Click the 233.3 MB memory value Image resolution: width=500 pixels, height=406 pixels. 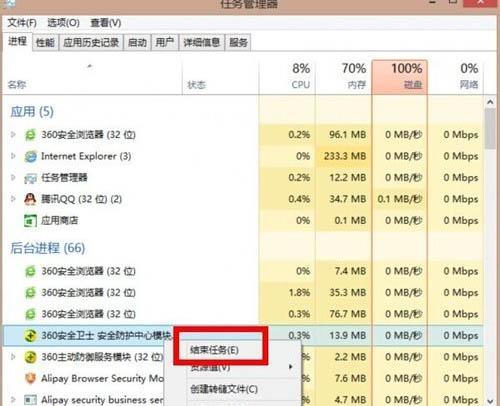tap(345, 156)
